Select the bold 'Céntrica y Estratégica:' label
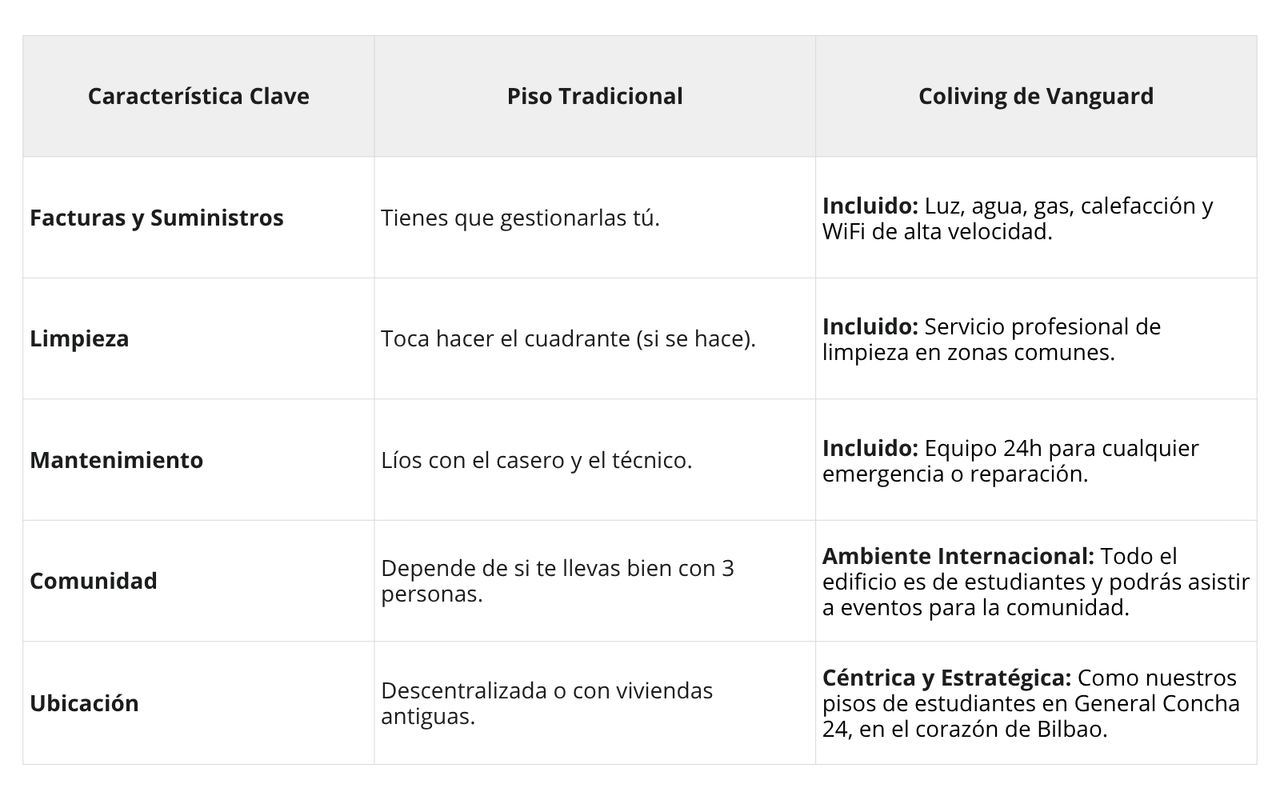This screenshot has height=800, width=1280. click(x=946, y=678)
